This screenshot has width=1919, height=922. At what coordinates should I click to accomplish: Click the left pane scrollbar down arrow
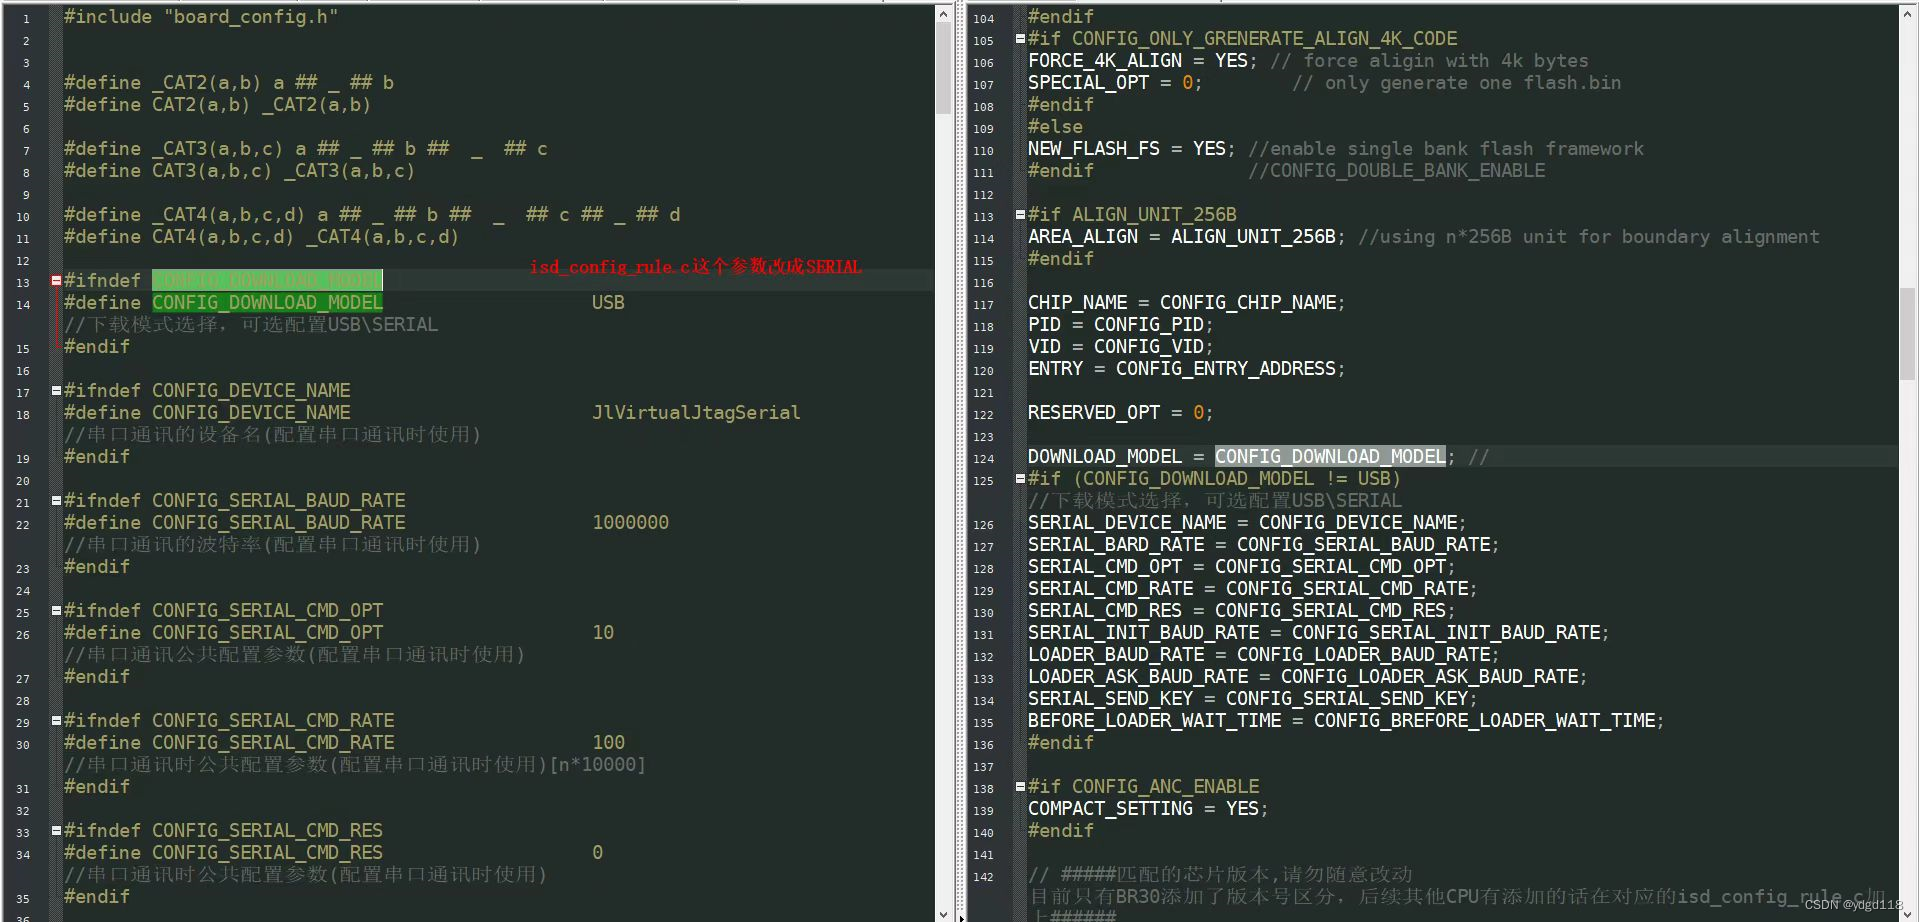pos(944,913)
